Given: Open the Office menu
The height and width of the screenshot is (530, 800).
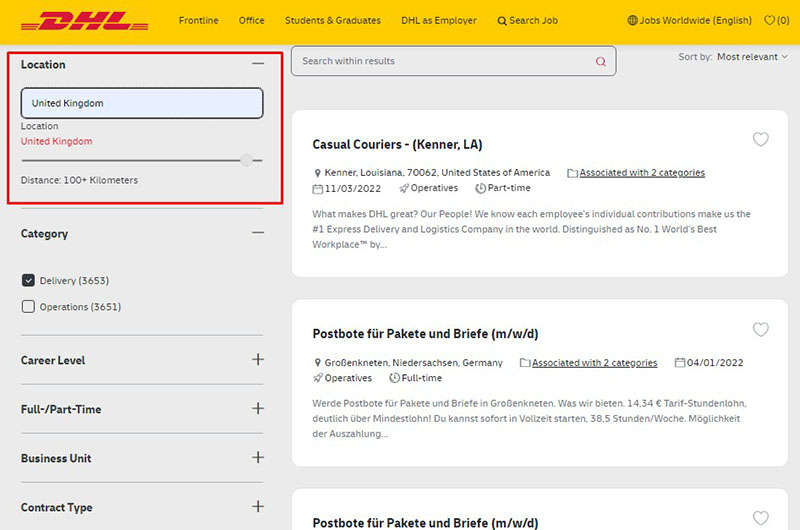Looking at the screenshot, I should 252,20.
